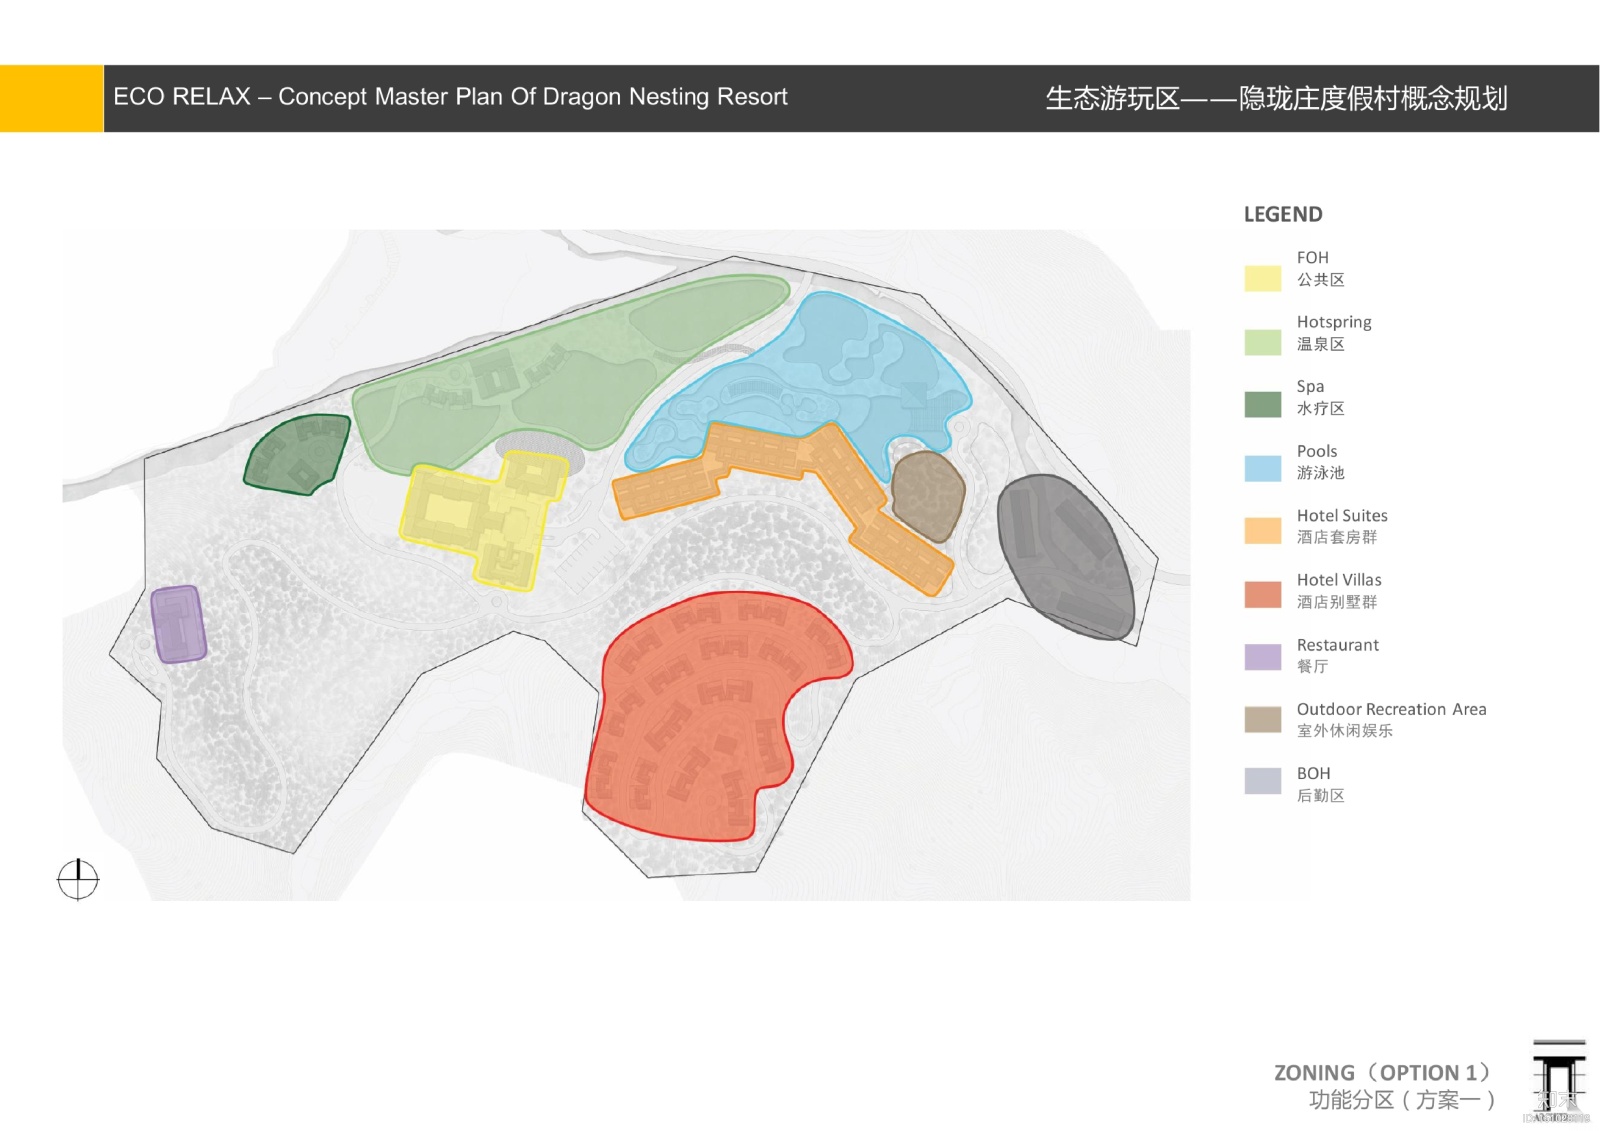Click the 'BOH' legend label
The width and height of the screenshot is (1600, 1131).
pyautogui.click(x=1314, y=773)
